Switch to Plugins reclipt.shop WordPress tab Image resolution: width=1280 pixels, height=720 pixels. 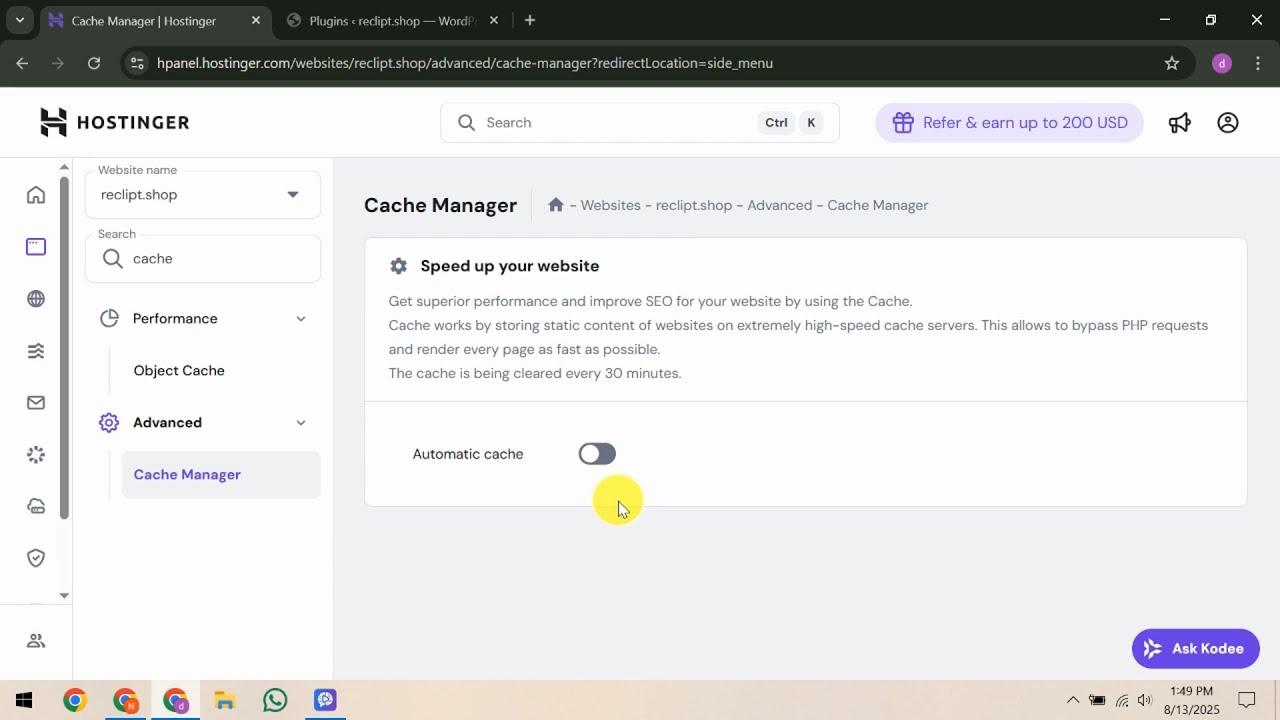pyautogui.click(x=392, y=20)
